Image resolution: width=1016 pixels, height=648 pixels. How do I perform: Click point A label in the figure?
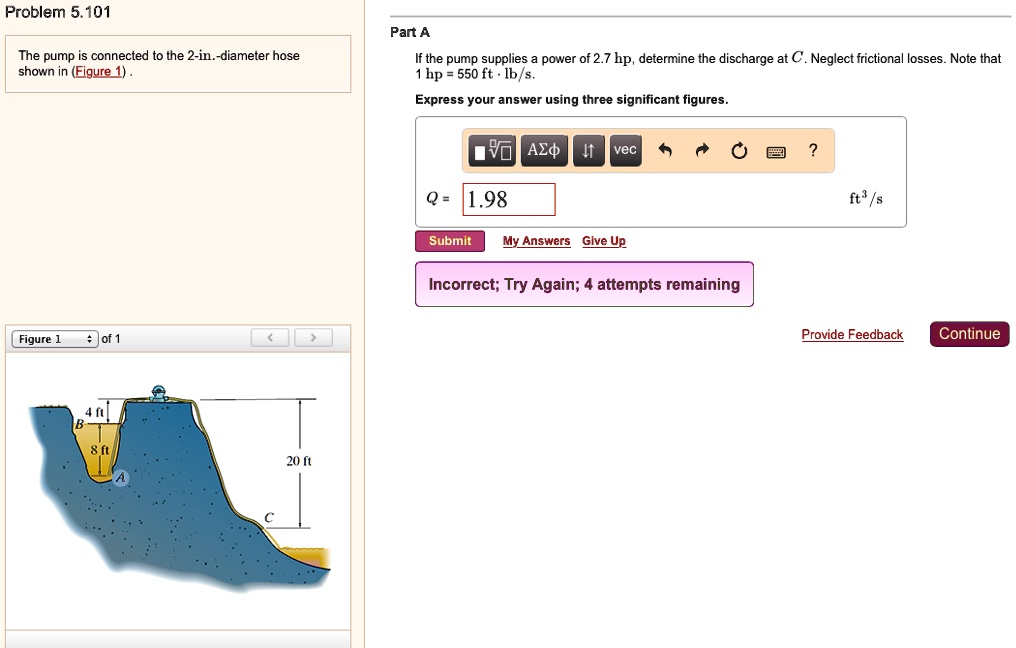121,478
